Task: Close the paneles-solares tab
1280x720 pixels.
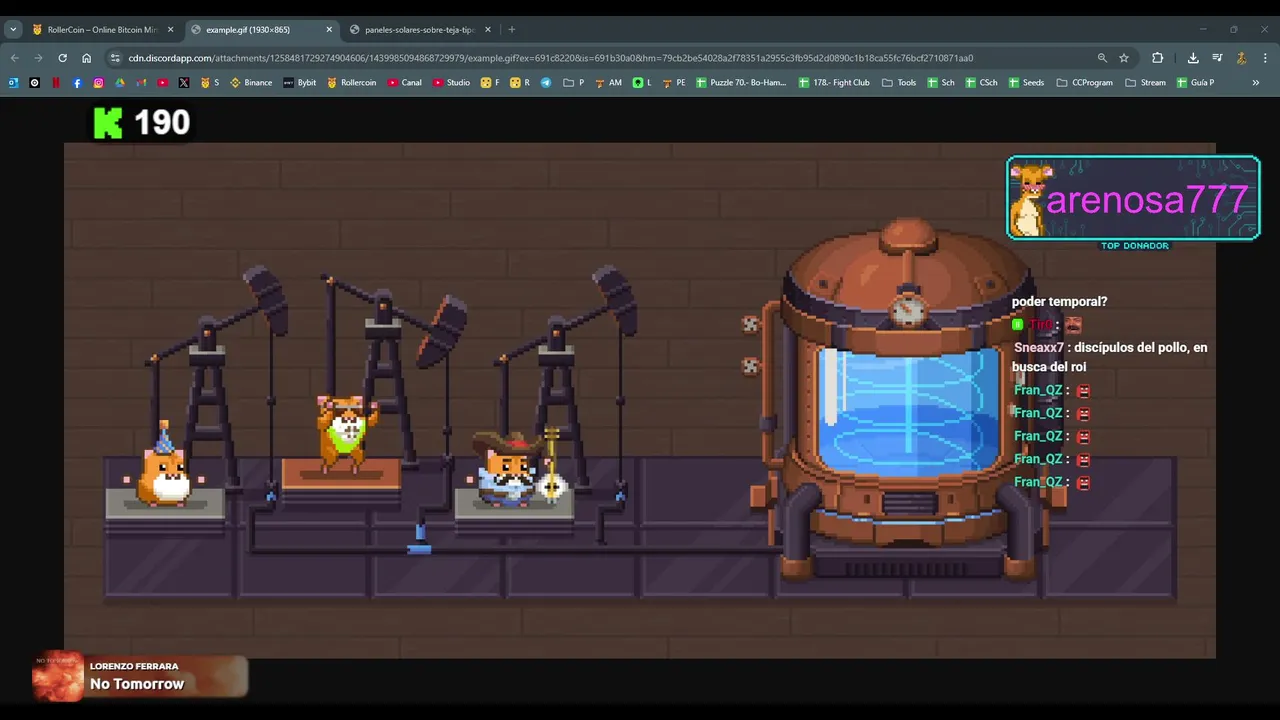Action: click(487, 30)
